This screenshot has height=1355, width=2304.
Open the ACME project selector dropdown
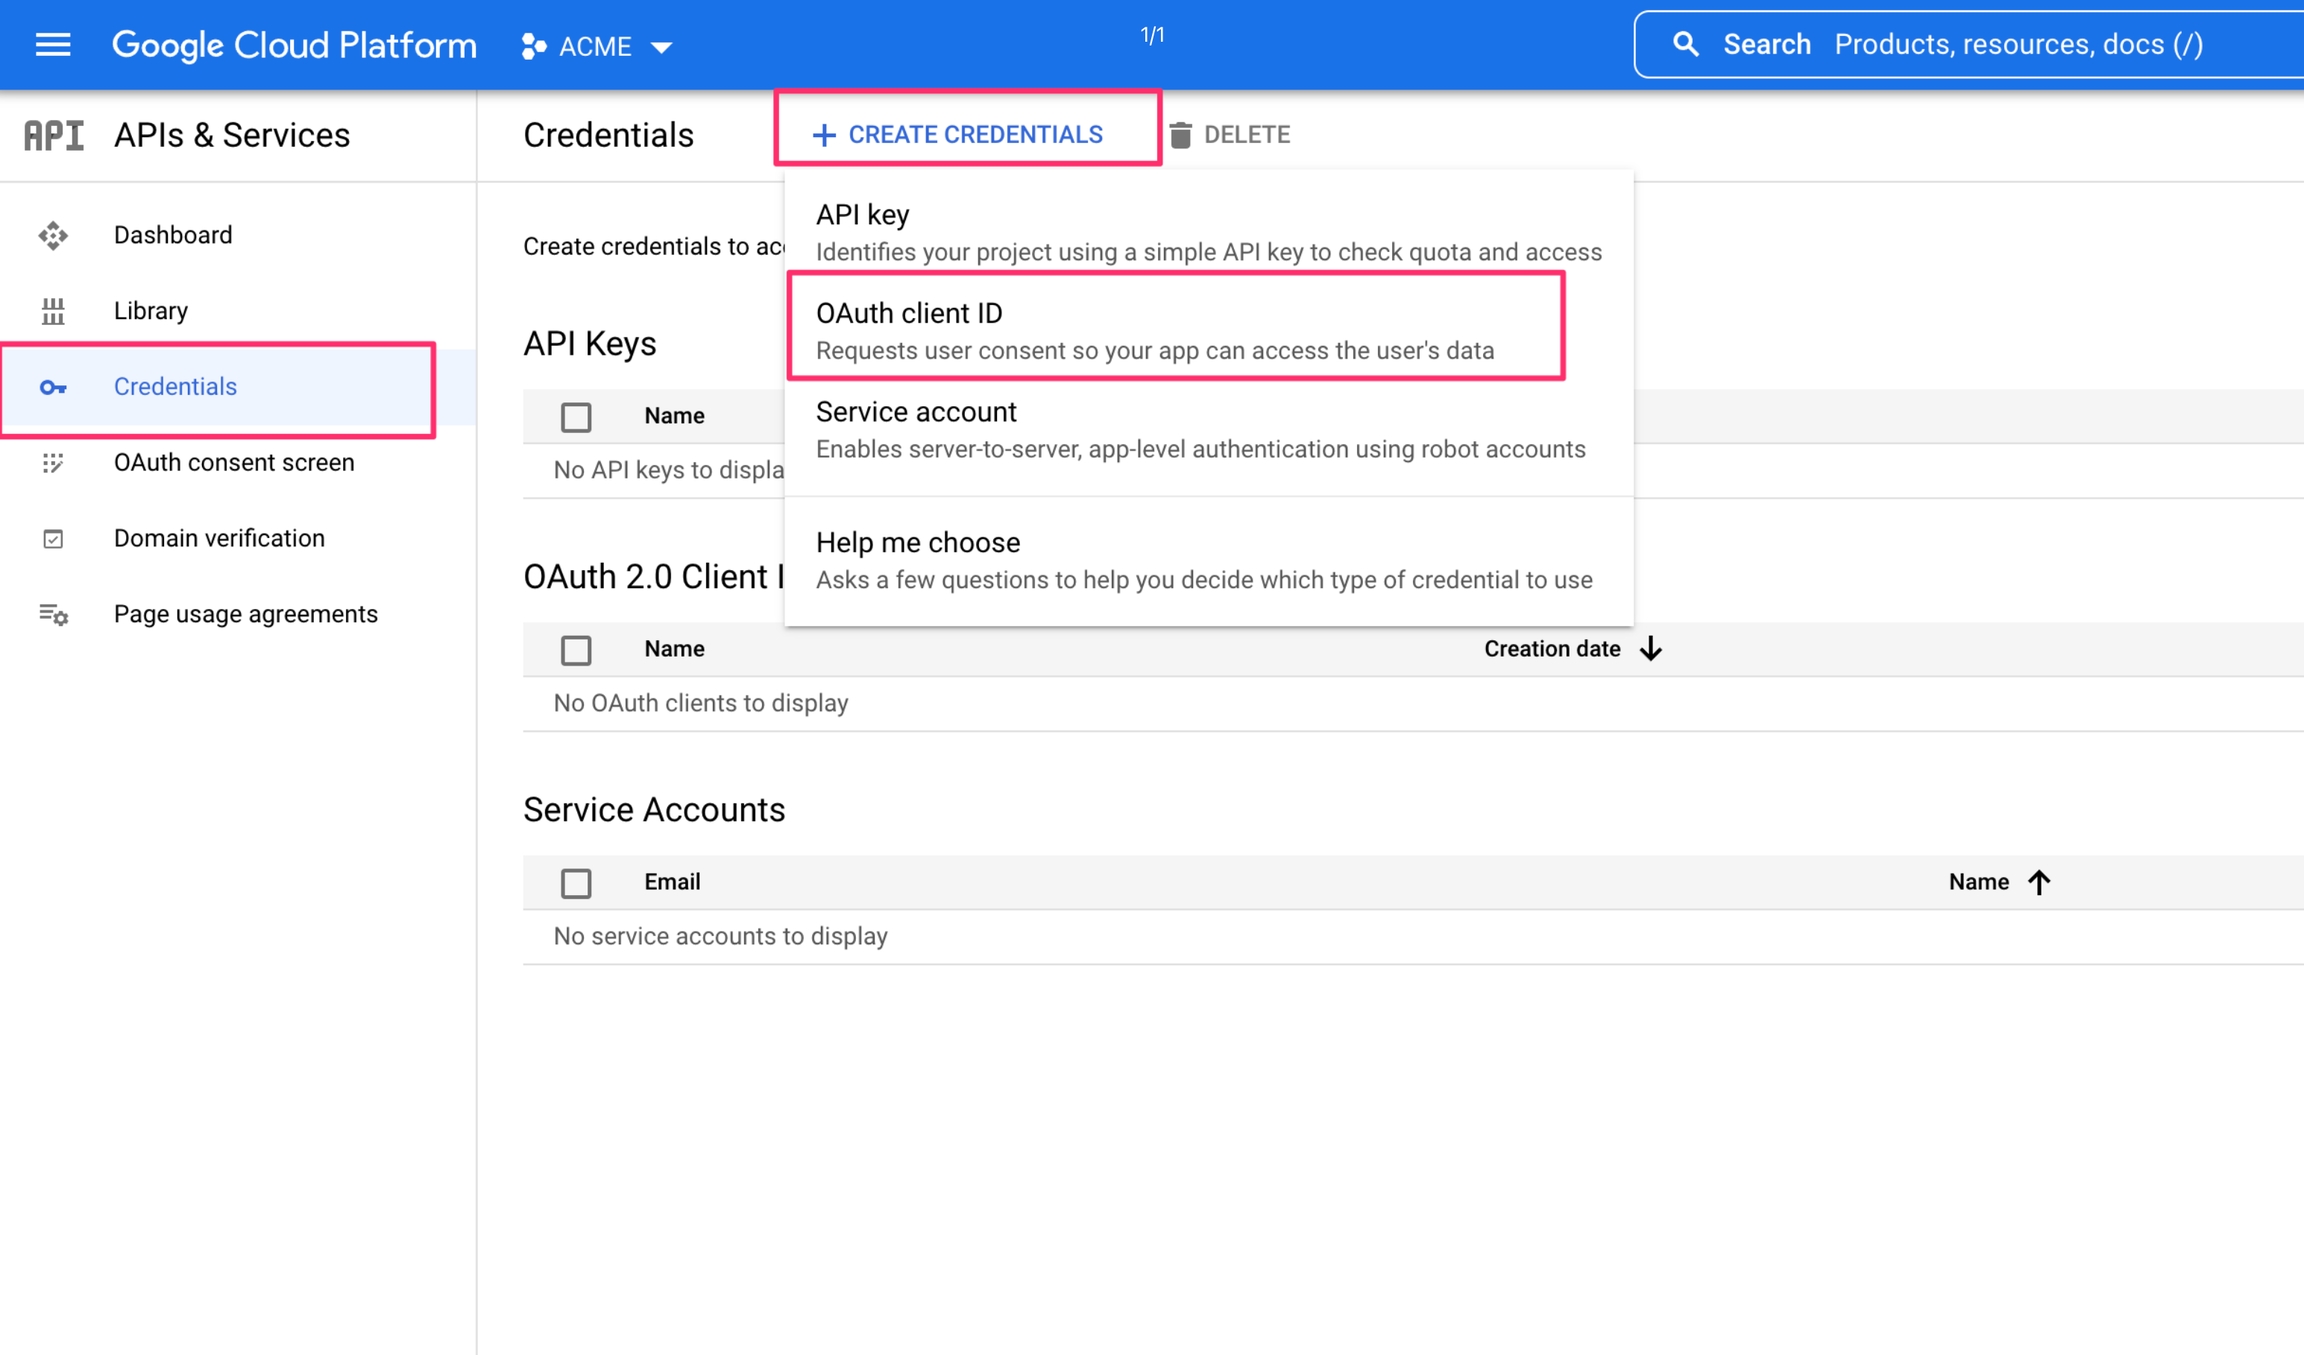click(x=597, y=46)
